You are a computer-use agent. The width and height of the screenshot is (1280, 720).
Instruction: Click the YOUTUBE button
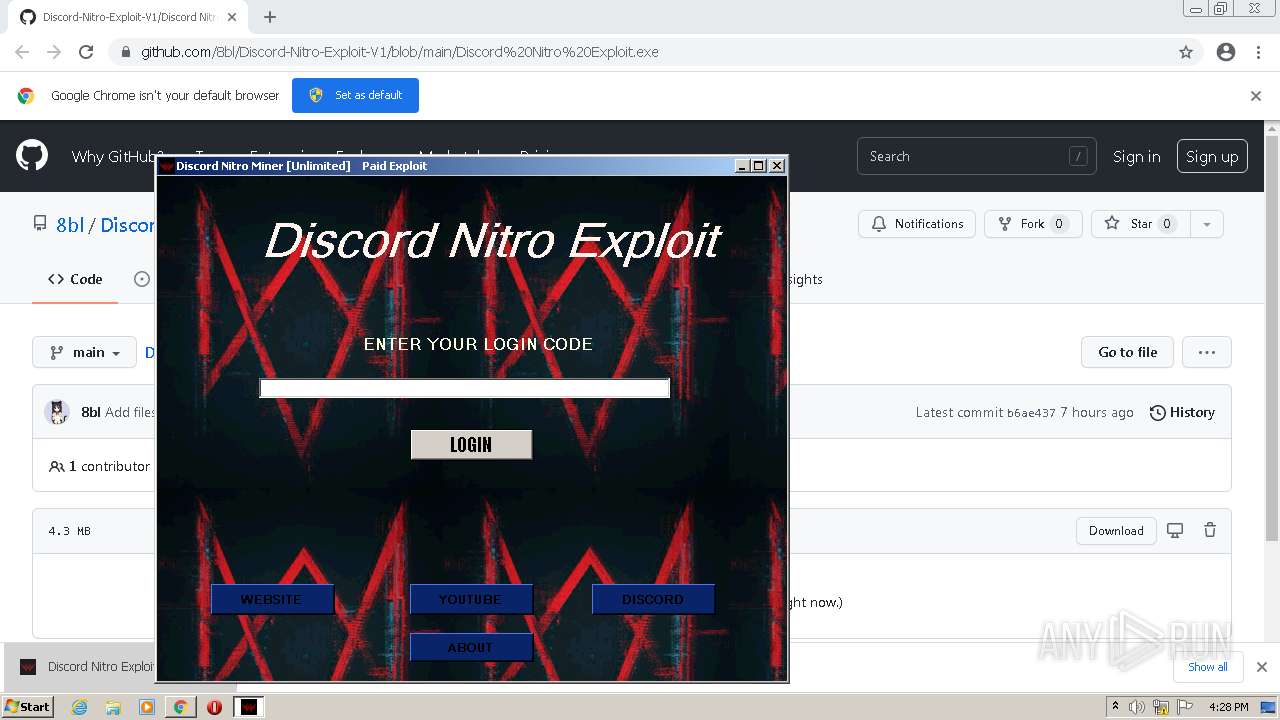470,599
